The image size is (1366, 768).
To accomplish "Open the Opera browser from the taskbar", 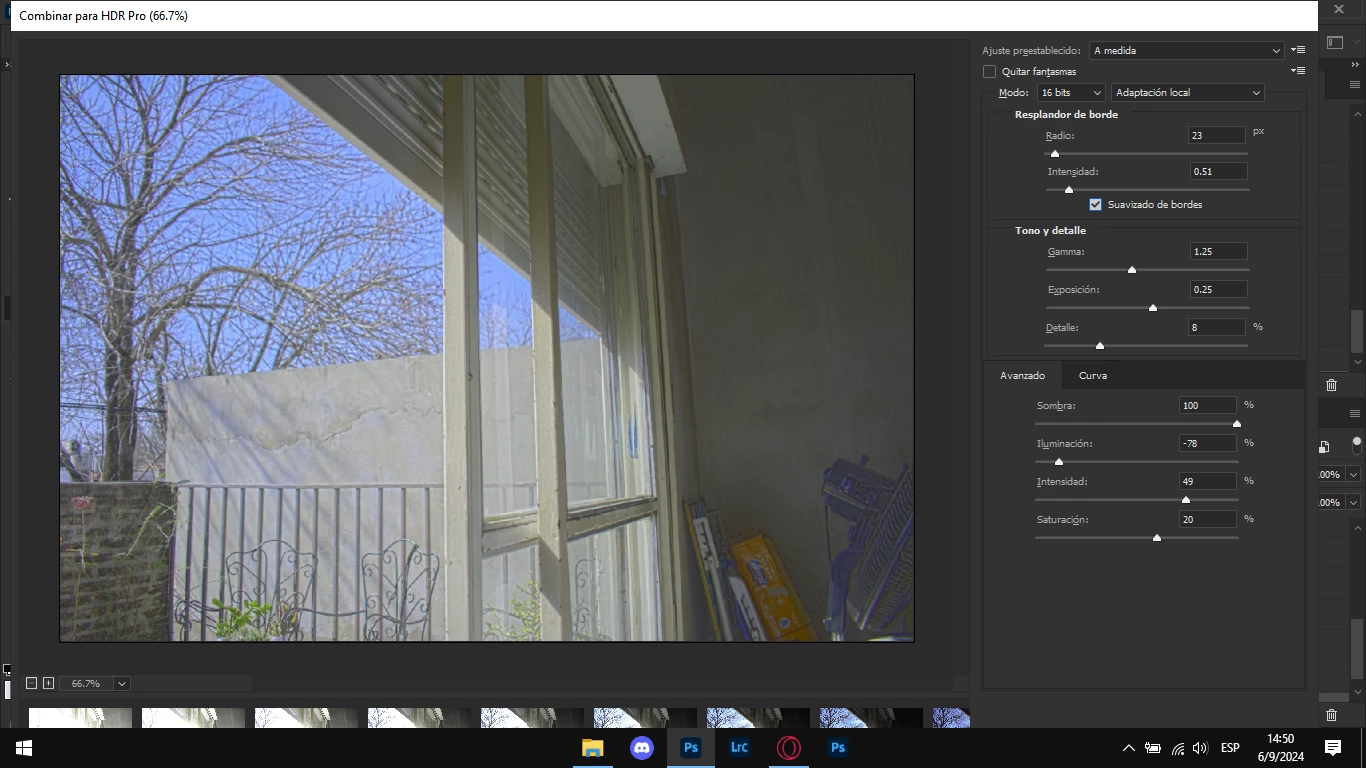I will point(788,748).
